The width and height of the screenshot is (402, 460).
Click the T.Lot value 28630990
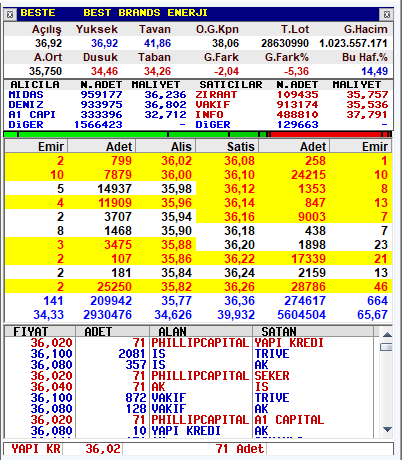click(285, 43)
